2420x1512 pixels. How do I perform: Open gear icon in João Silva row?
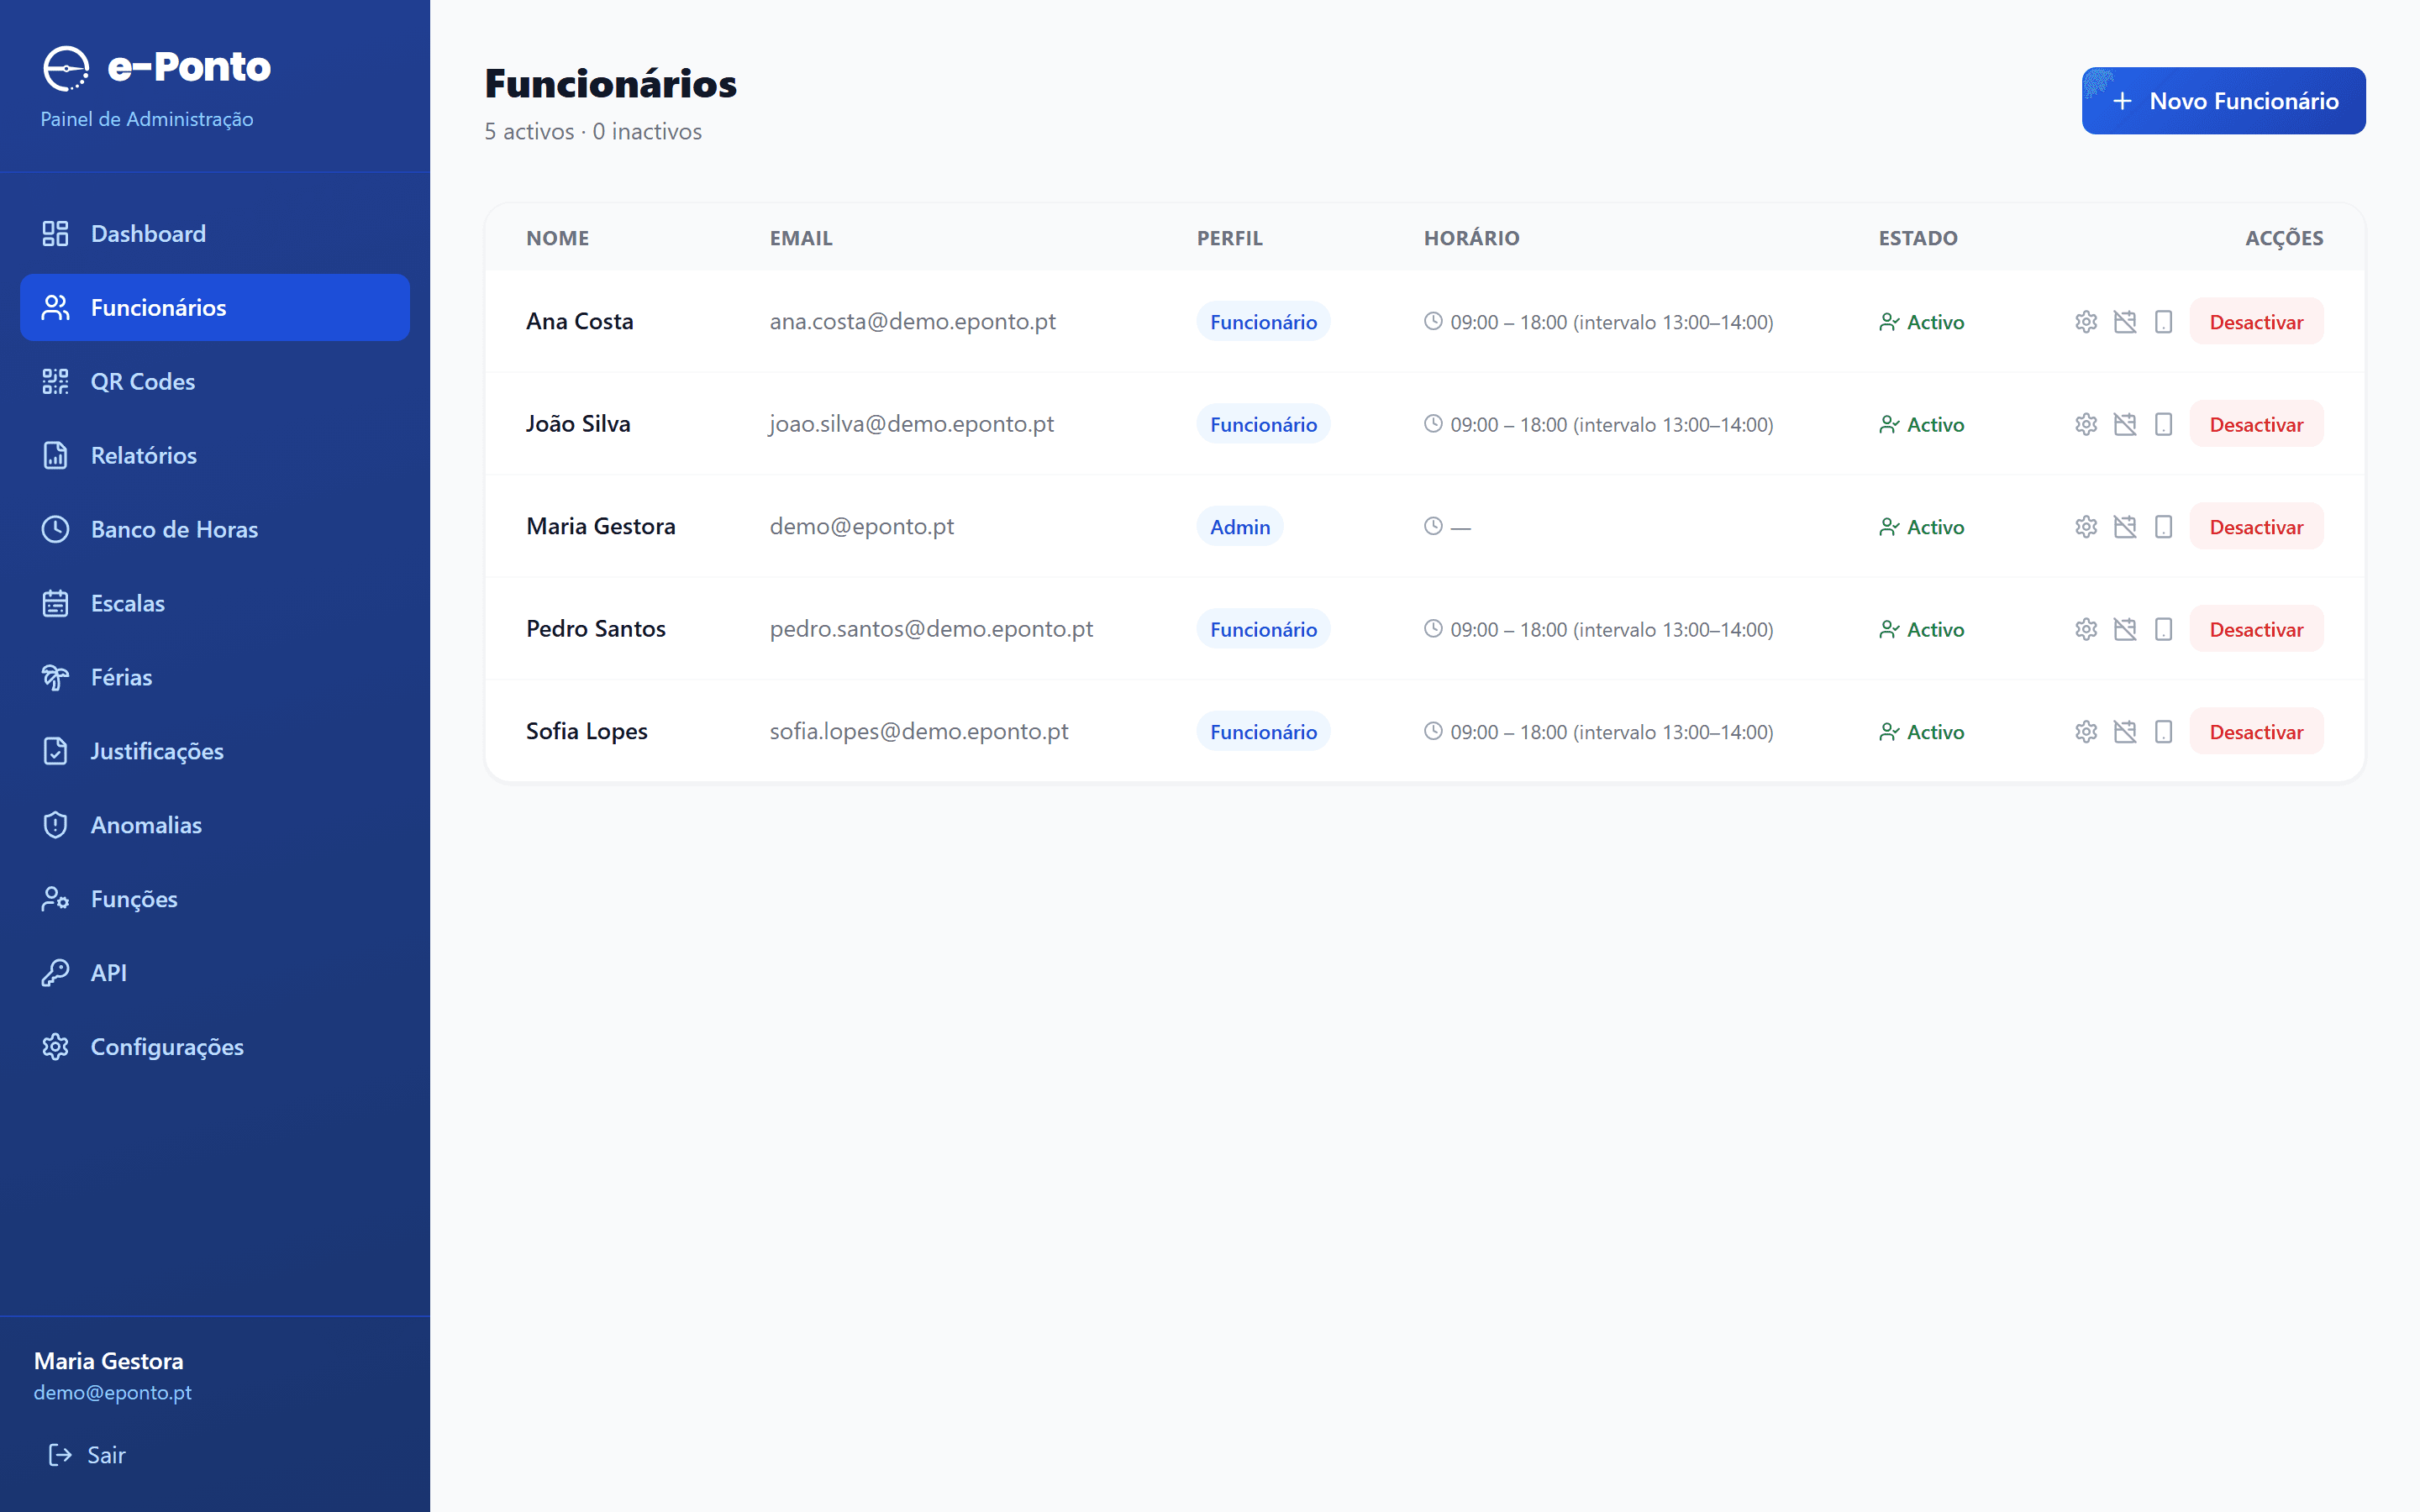pyautogui.click(x=2085, y=424)
